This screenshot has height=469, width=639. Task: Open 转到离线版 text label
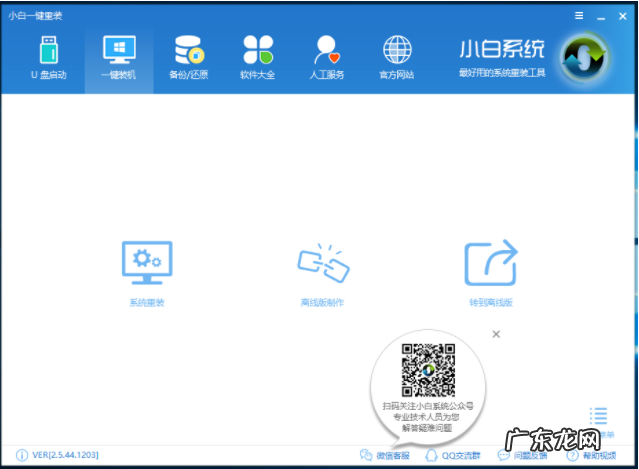[x=491, y=303]
